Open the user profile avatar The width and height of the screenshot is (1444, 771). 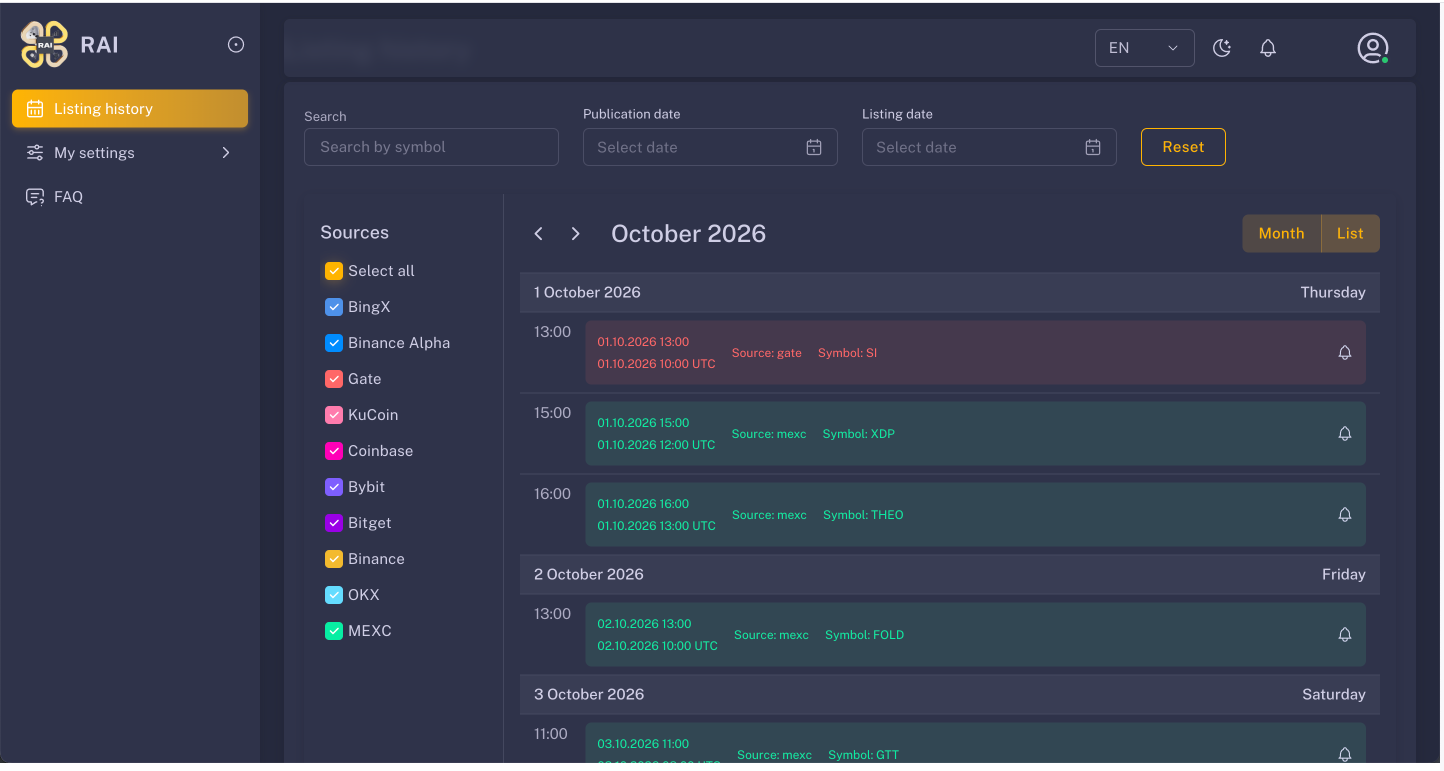(x=1373, y=48)
